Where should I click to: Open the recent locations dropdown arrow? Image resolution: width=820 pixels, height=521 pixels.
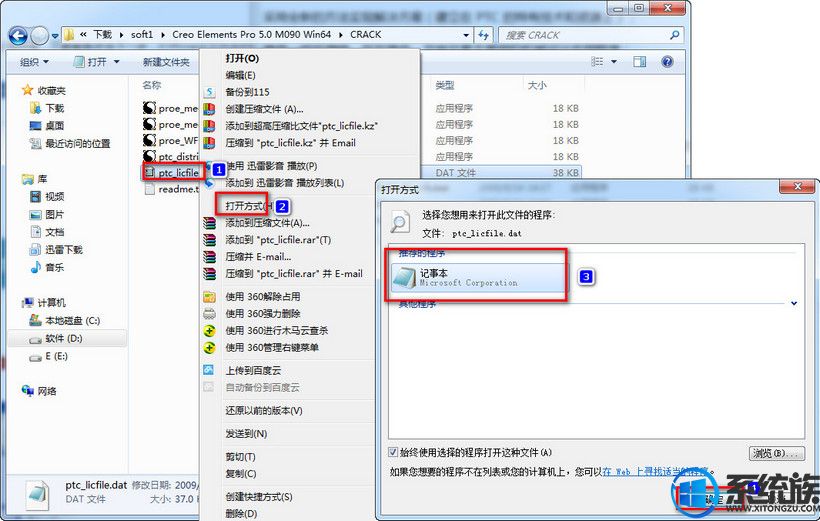pos(55,37)
